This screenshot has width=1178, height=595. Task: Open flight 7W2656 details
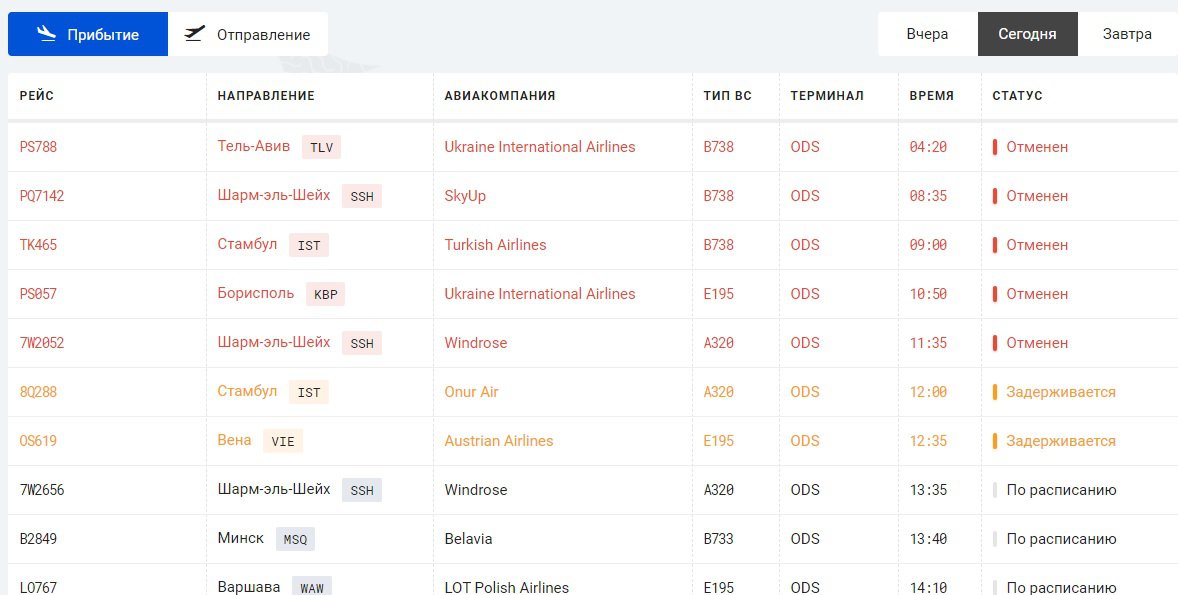42,490
